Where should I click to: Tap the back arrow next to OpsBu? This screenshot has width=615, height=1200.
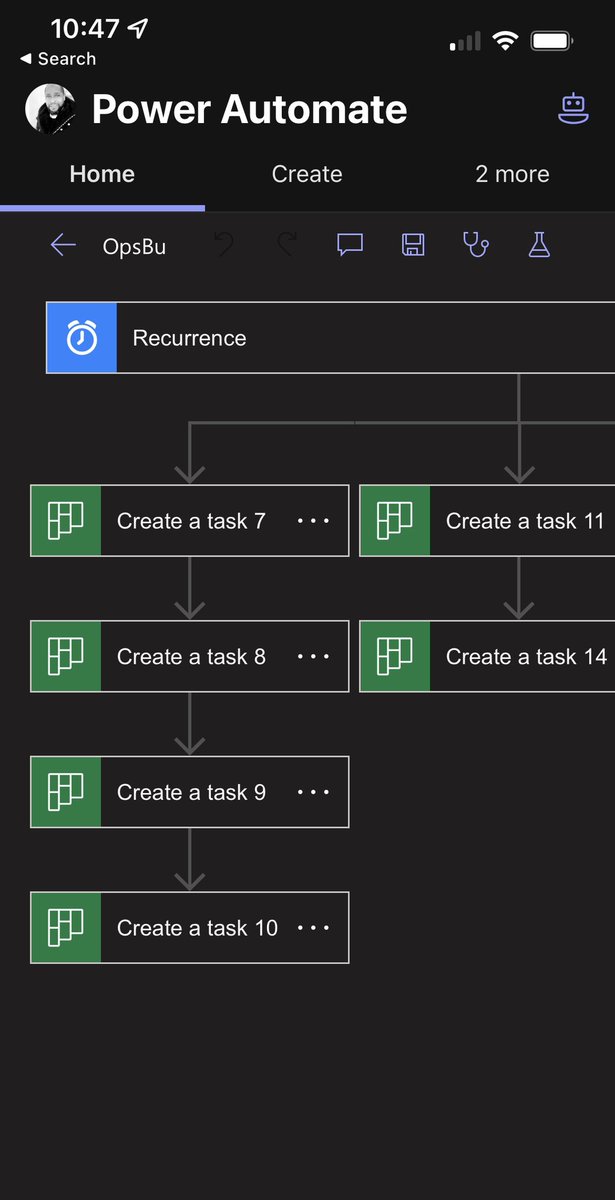(63, 245)
